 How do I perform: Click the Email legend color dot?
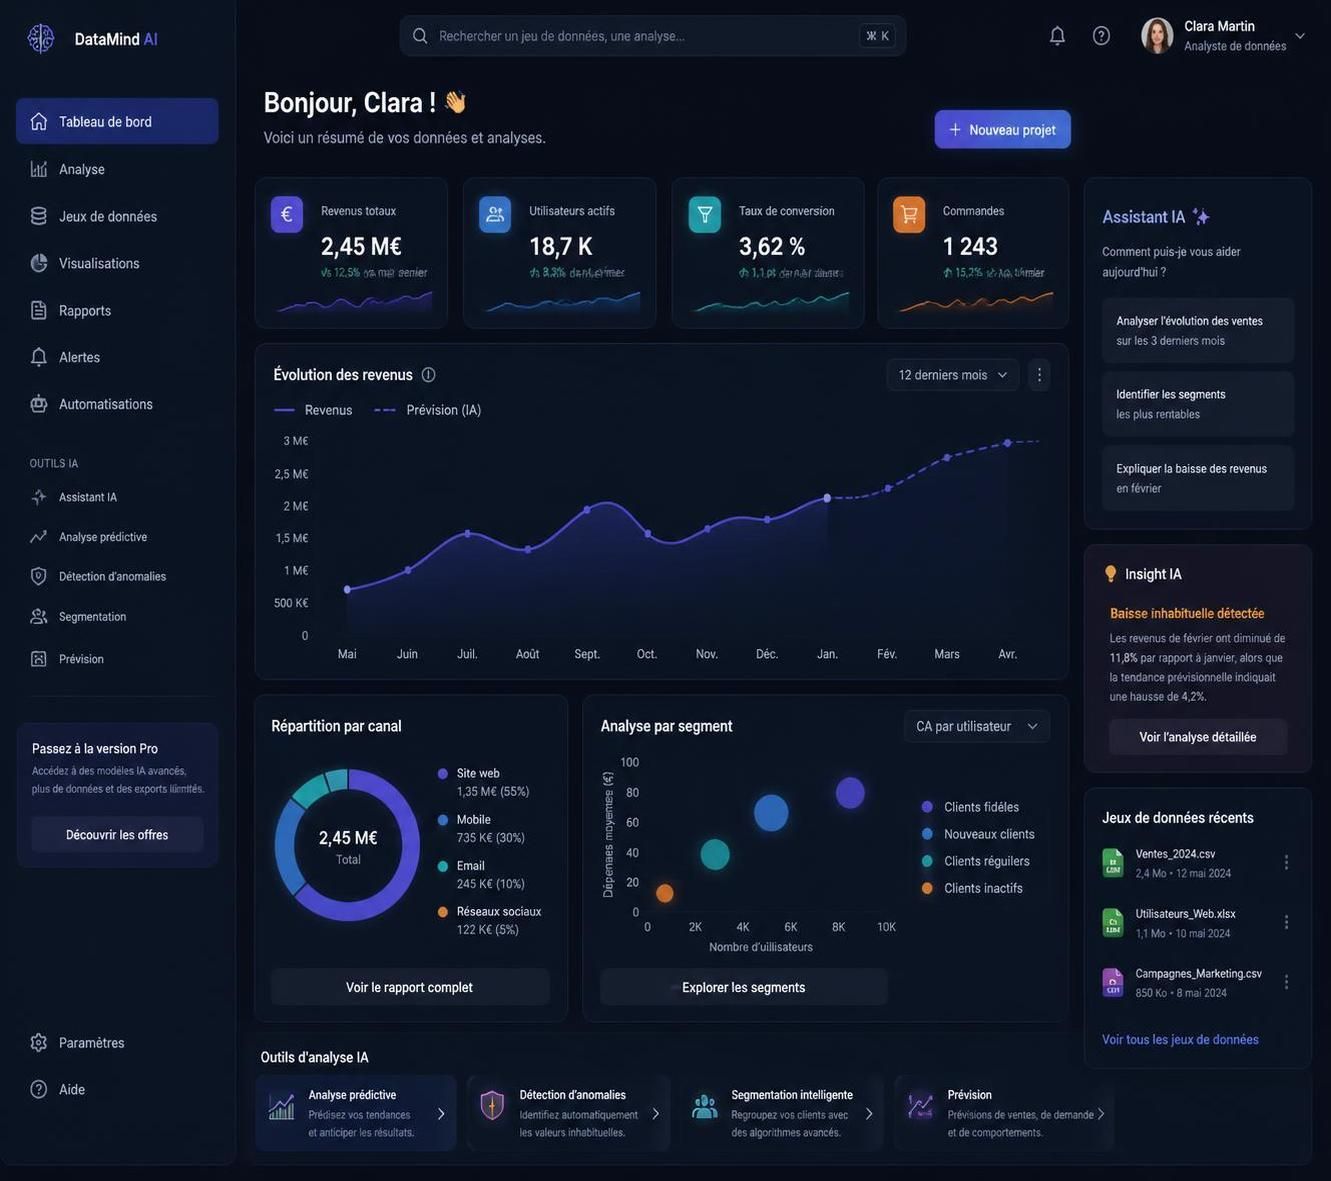click(443, 866)
